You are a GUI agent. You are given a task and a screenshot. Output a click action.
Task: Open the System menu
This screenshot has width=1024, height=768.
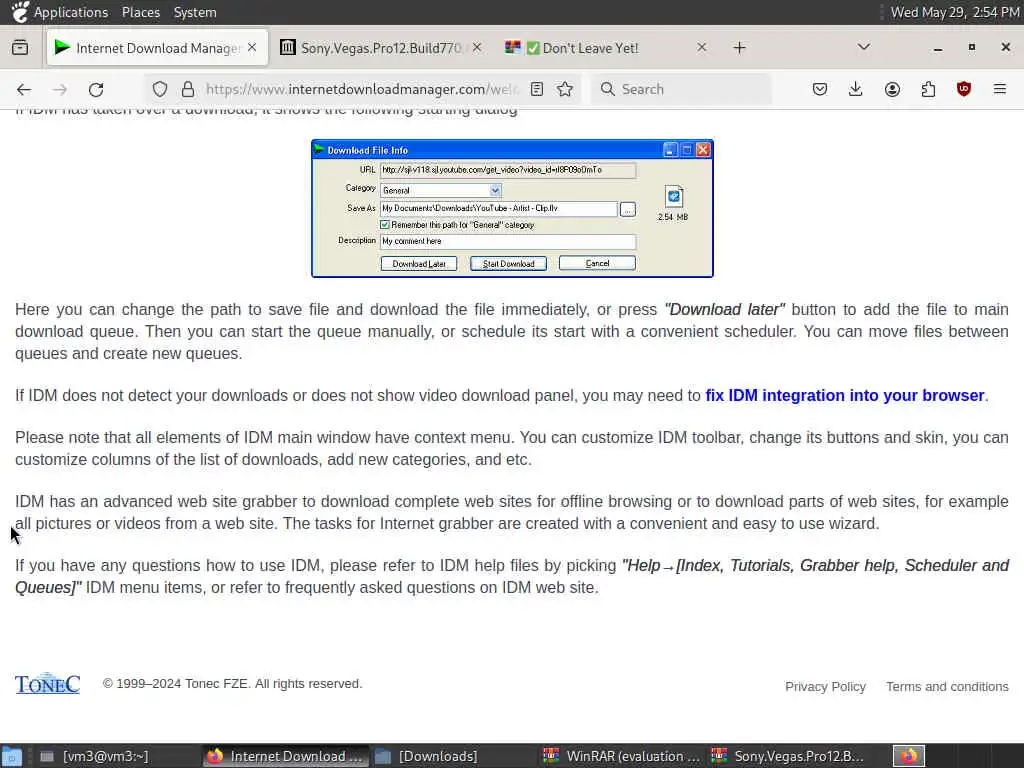click(x=195, y=12)
